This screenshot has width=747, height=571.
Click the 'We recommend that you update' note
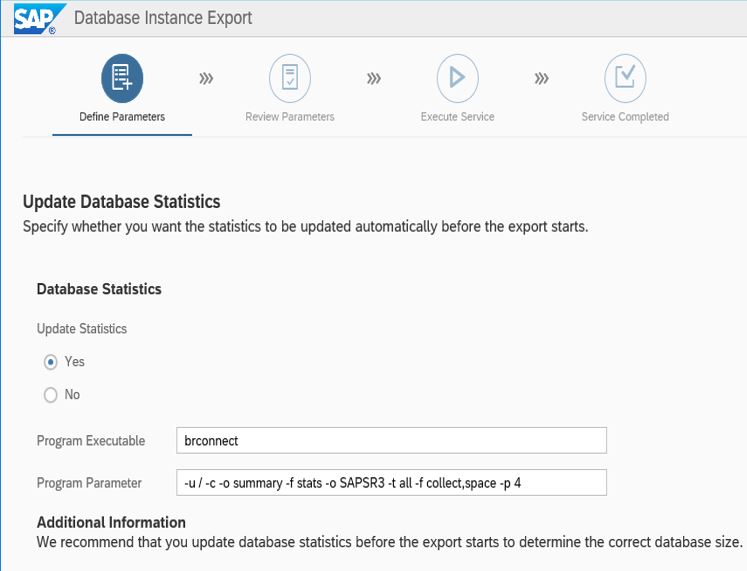(390, 542)
